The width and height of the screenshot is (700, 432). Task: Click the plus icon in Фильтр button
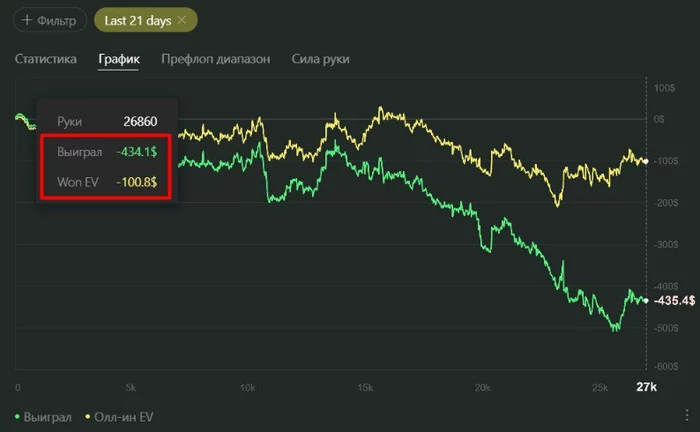coord(25,19)
